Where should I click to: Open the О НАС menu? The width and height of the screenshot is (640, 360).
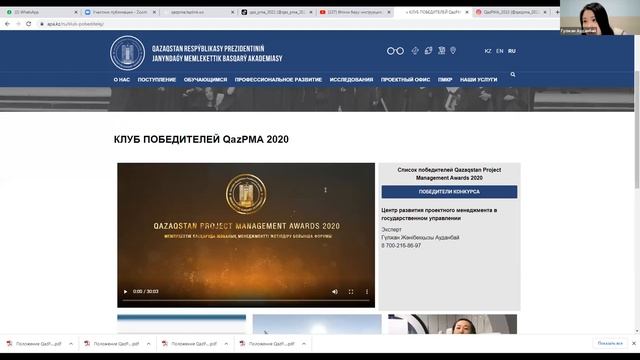pos(122,80)
